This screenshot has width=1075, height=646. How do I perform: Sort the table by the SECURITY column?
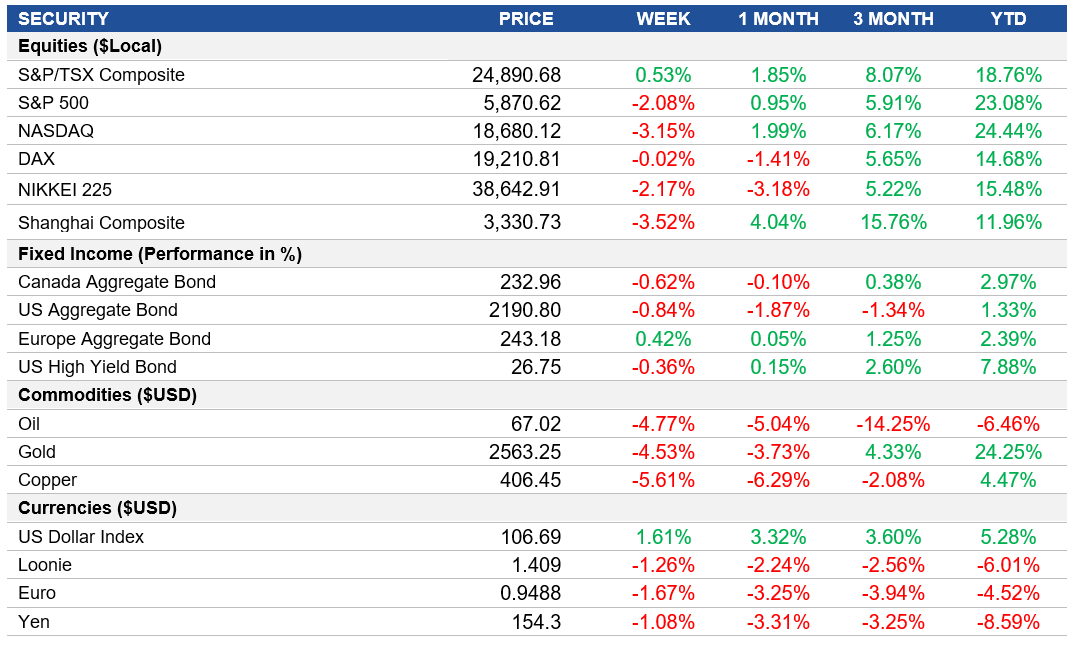[70, 18]
